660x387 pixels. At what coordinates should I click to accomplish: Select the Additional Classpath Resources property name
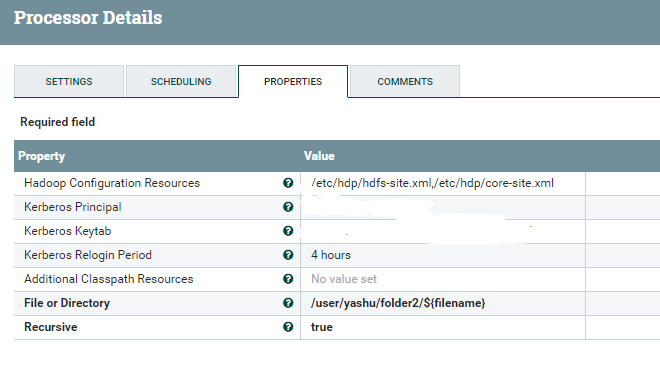point(109,279)
